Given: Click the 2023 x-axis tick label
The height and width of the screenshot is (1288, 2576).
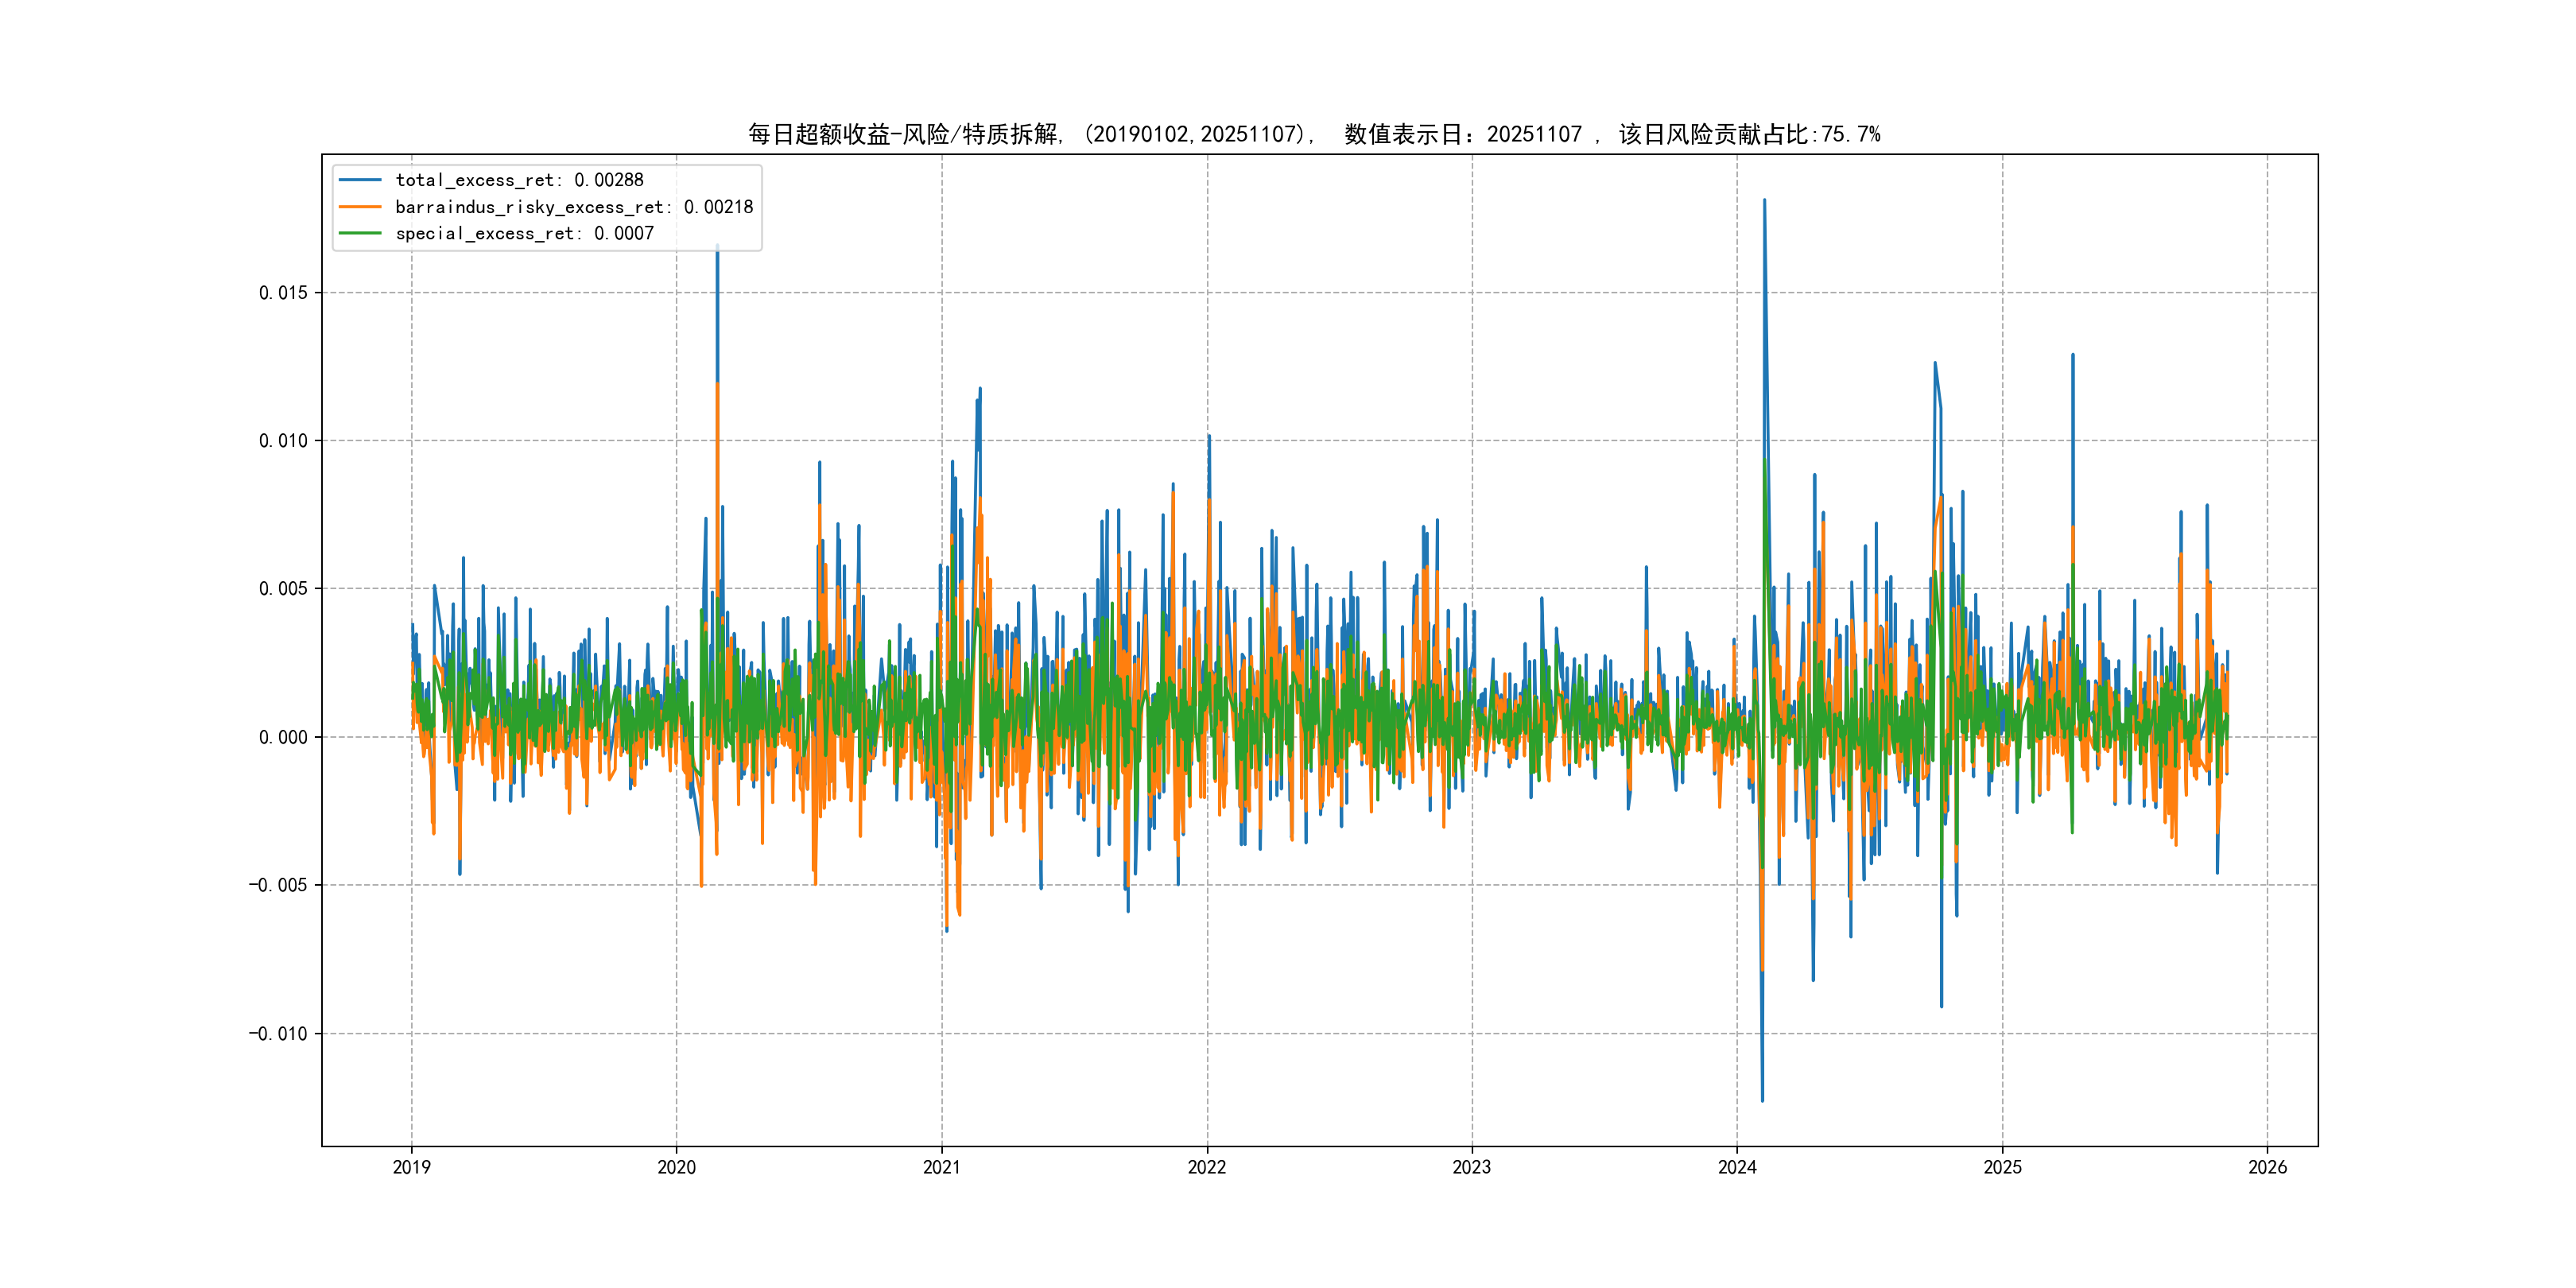Looking at the screenshot, I should click(x=1471, y=1167).
